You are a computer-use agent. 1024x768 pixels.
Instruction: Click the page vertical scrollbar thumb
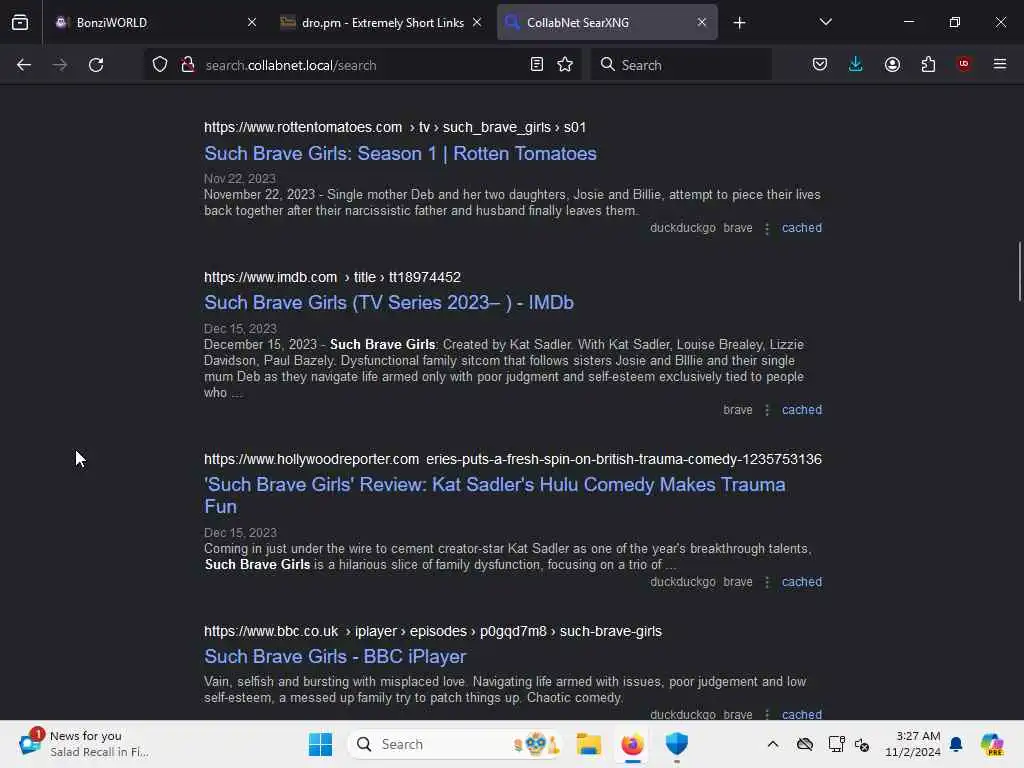[1019, 272]
